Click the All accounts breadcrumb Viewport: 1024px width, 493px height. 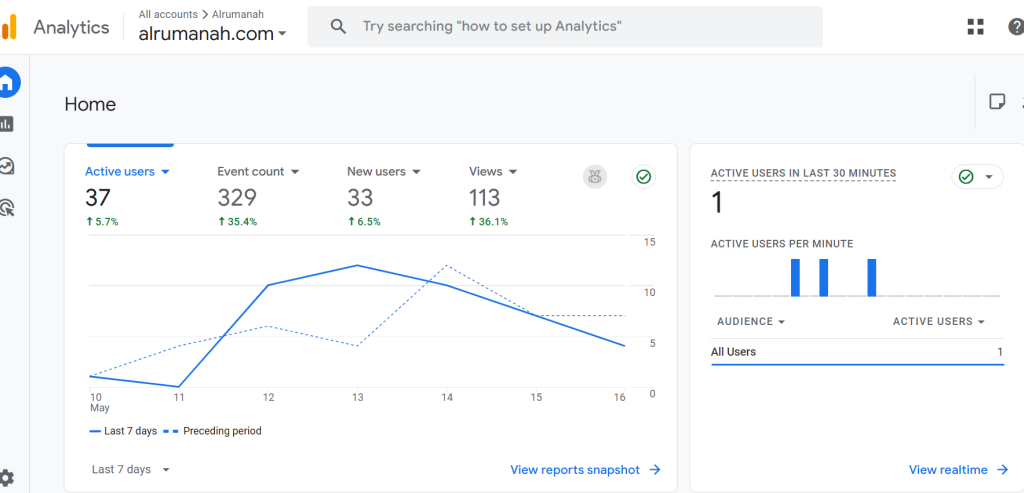coord(168,14)
